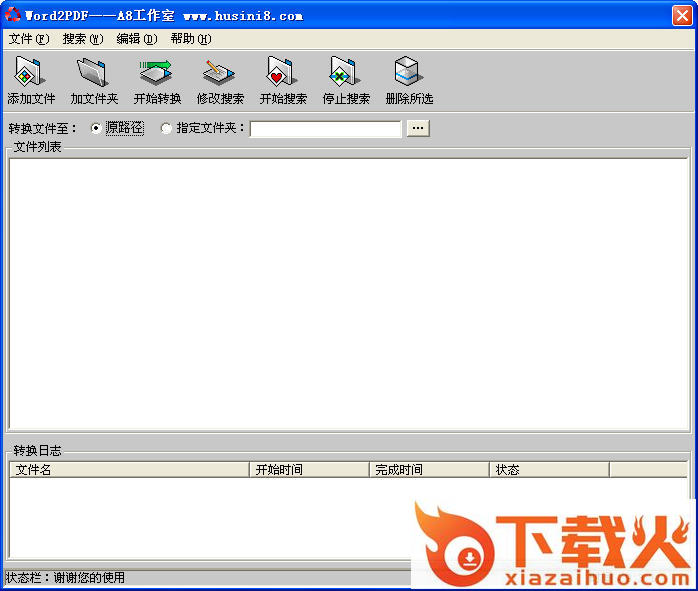Screen dimensions: 698x591
Task: Select the 指定文件夹 radio button
Action: click(166, 129)
